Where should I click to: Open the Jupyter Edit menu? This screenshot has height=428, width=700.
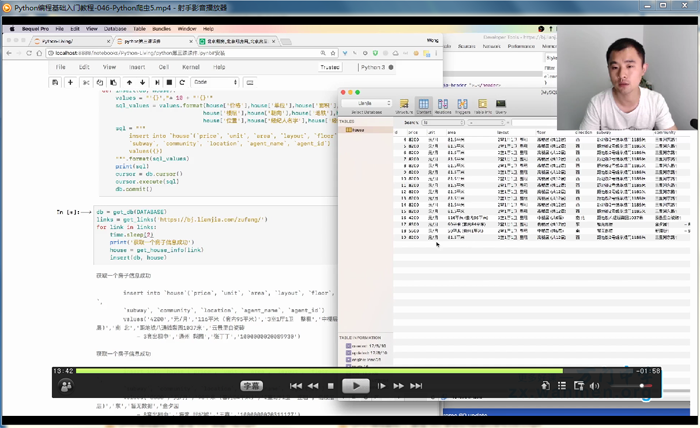(x=84, y=67)
